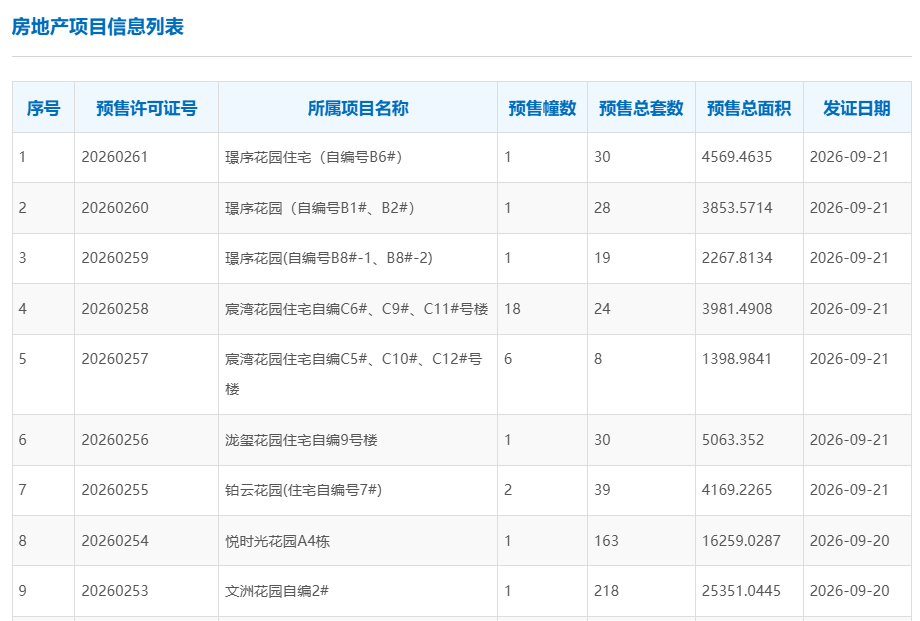Click area value 25351.0445
The image size is (920, 621).
coord(741,590)
